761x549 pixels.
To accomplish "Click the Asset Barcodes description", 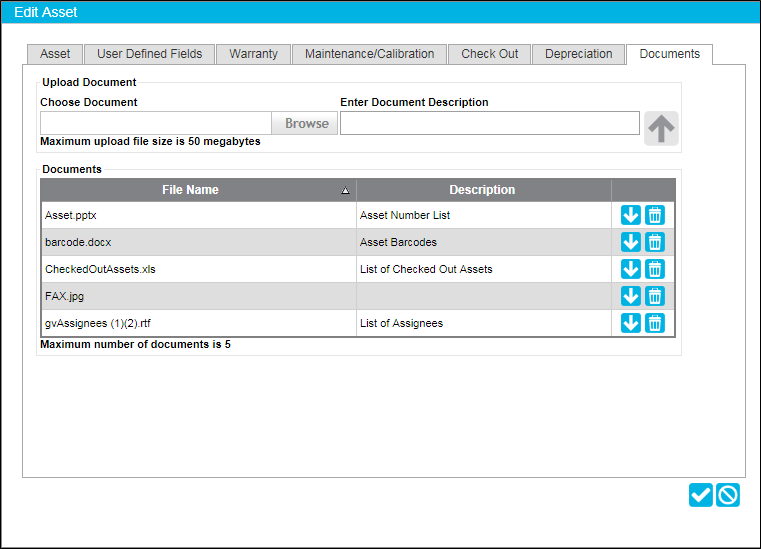I will pos(398,242).
